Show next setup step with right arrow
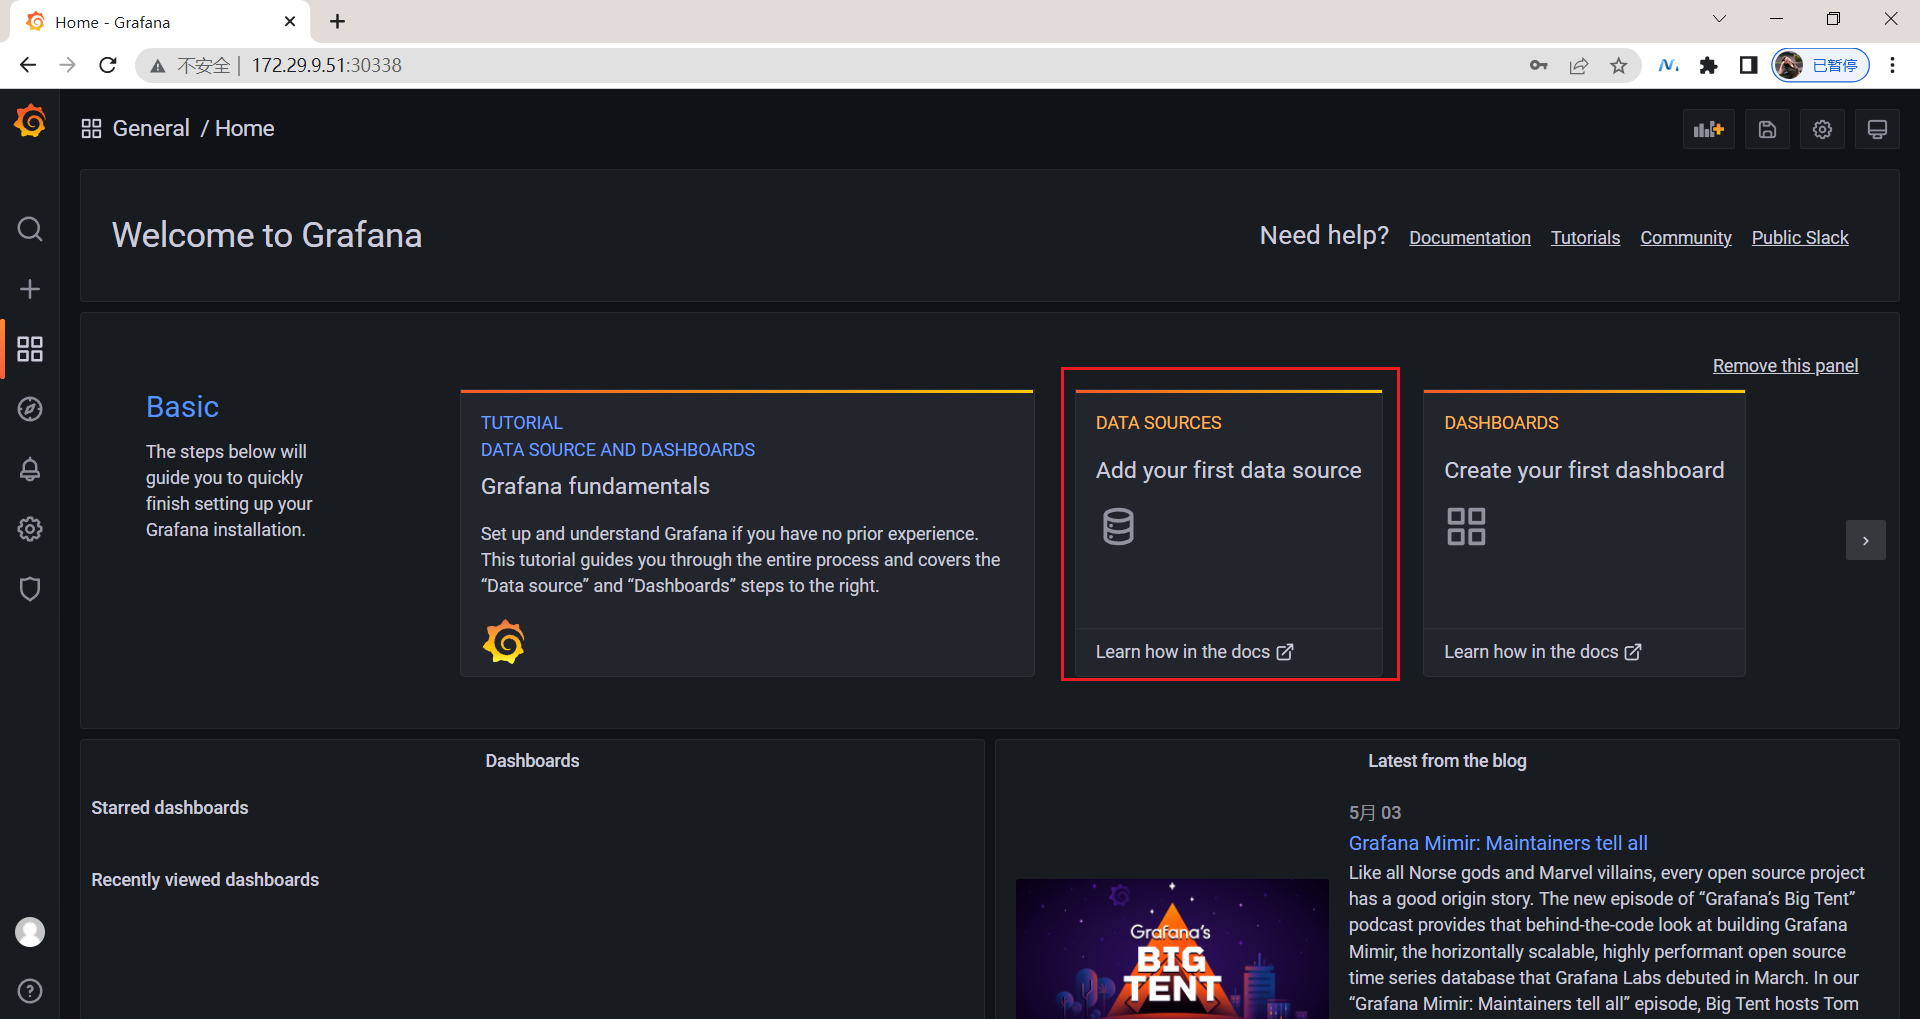 1865,540
